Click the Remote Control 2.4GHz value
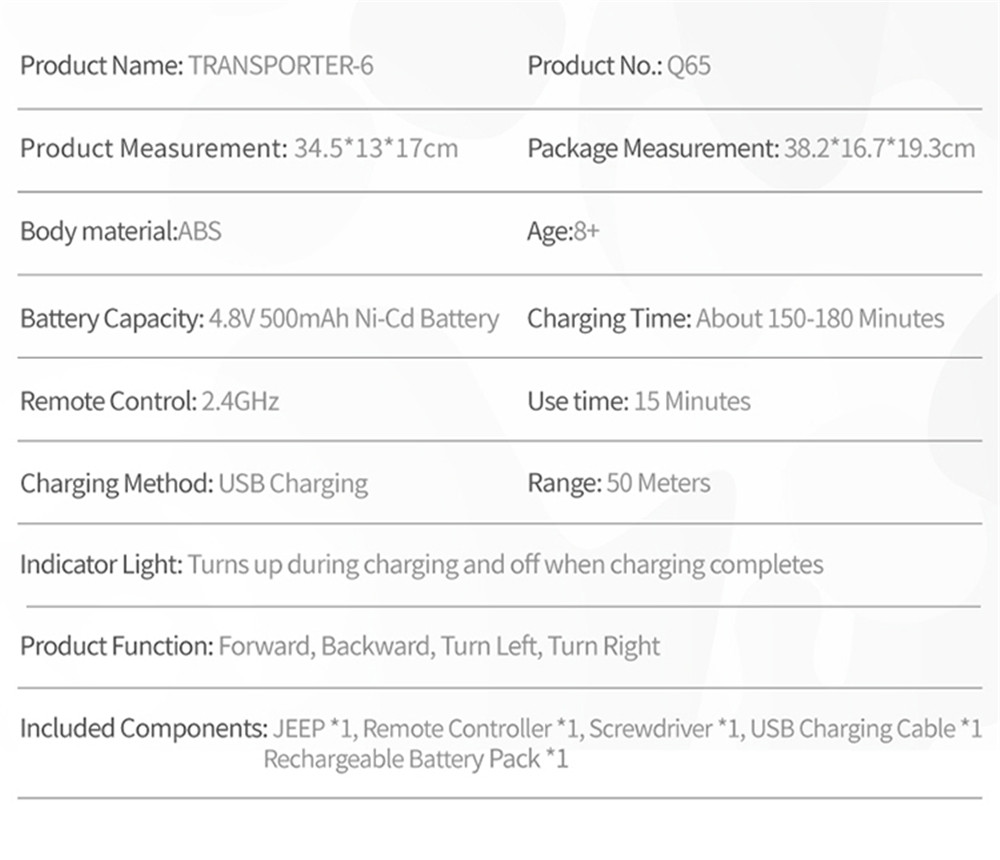Screen dimensions: 1000x860 point(240,402)
